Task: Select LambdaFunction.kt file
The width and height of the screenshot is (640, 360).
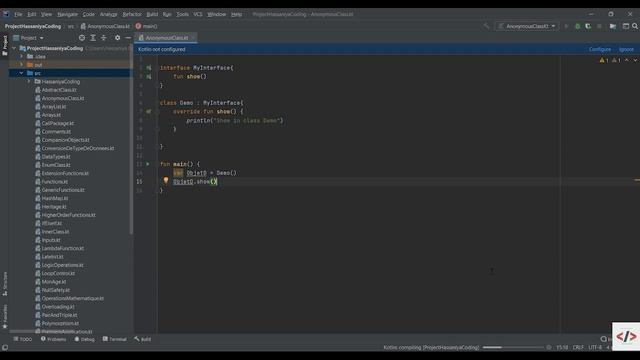Action: point(62,248)
